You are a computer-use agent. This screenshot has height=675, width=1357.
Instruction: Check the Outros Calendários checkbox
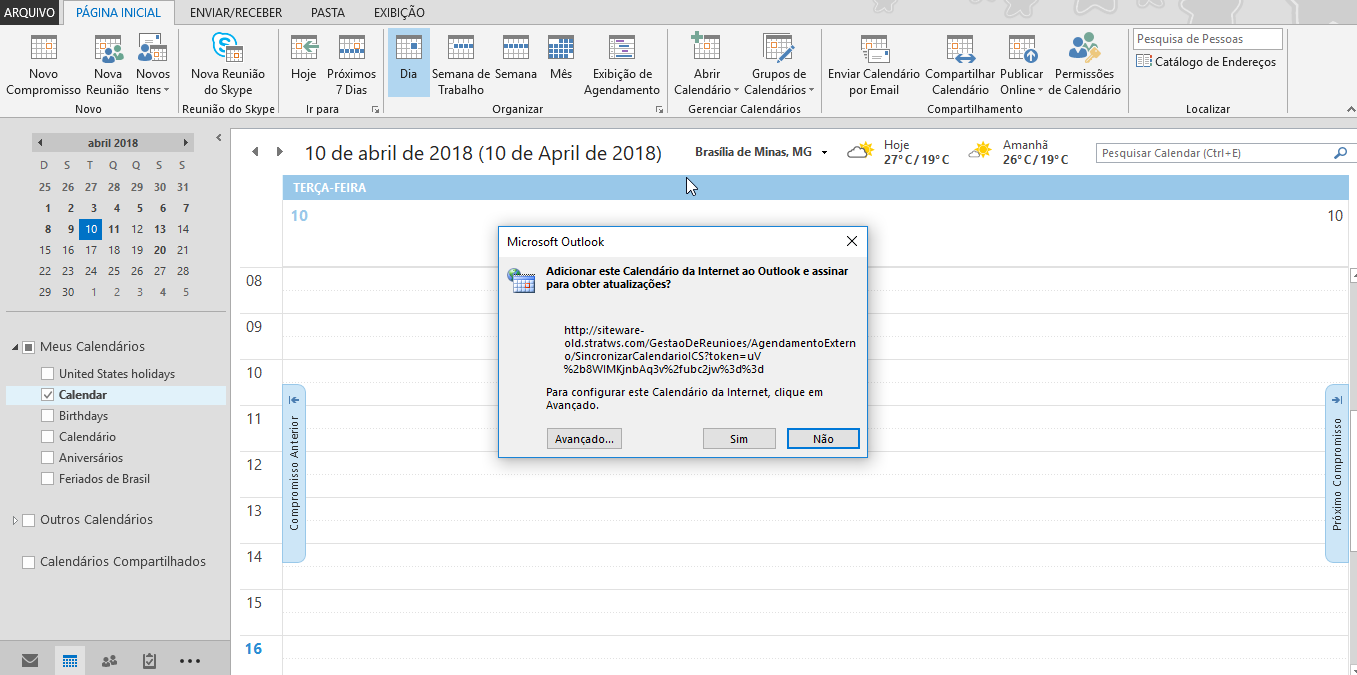tap(29, 520)
